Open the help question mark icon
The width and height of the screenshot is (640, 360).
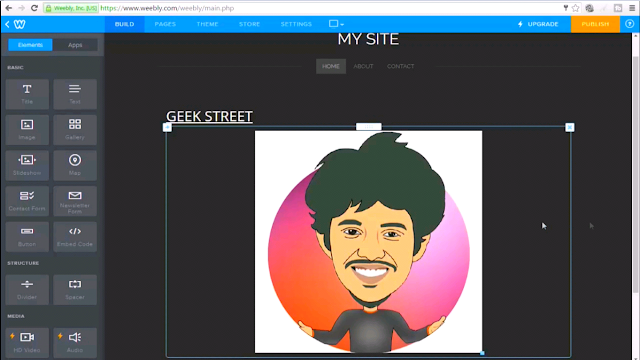click(x=629, y=24)
